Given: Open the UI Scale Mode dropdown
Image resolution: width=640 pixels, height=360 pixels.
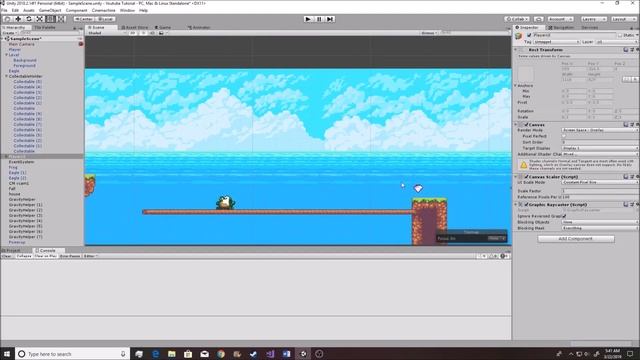Looking at the screenshot, I should 600,182.
